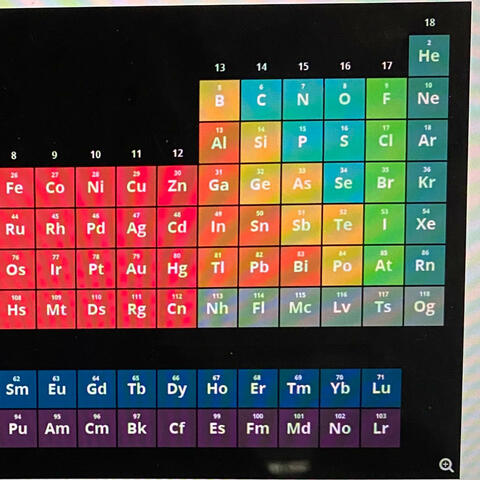Click the Oxygen (O) element cell

click(x=345, y=99)
